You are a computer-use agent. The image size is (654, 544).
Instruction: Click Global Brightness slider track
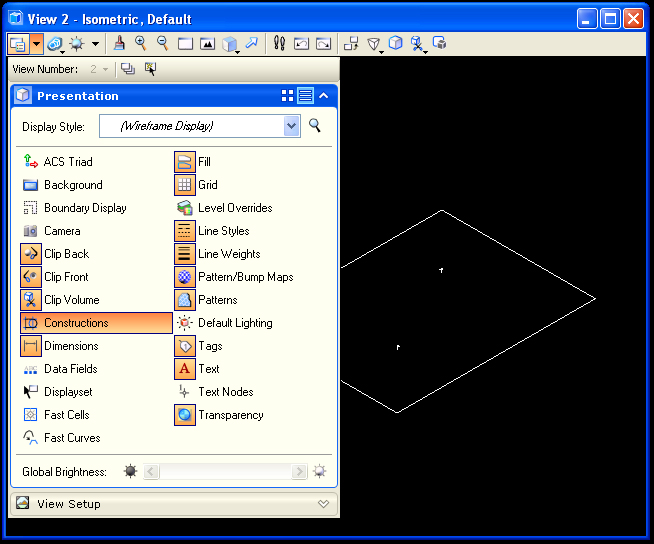pos(225,471)
